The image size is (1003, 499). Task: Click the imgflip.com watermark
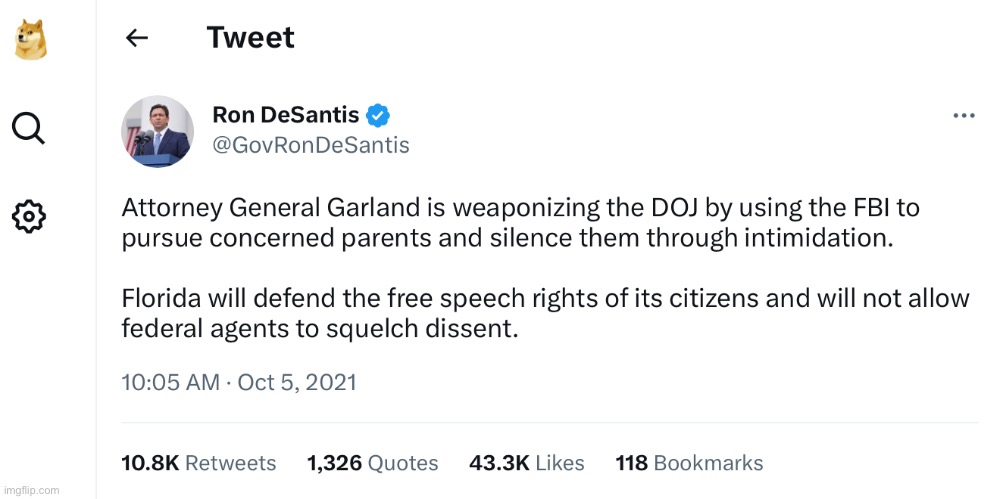[x=30, y=491]
